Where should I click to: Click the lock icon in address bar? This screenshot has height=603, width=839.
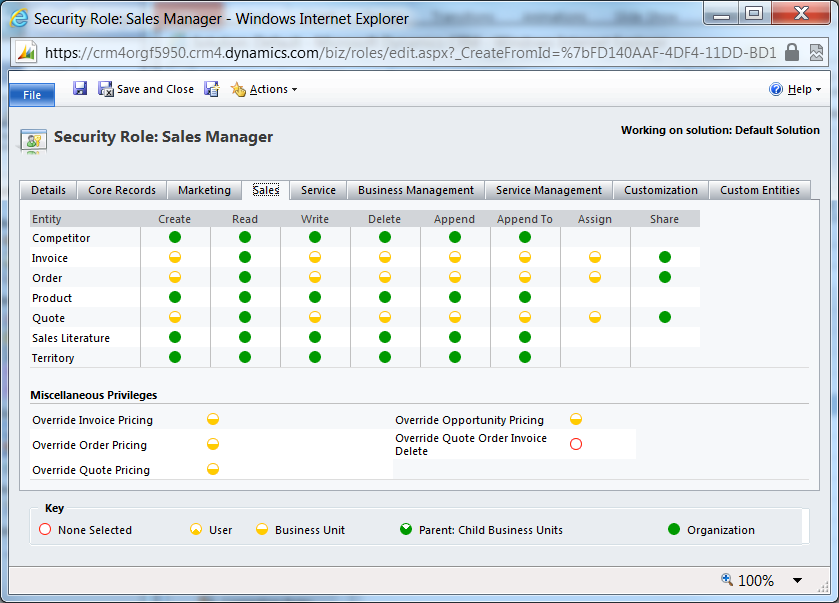pyautogui.click(x=792, y=52)
